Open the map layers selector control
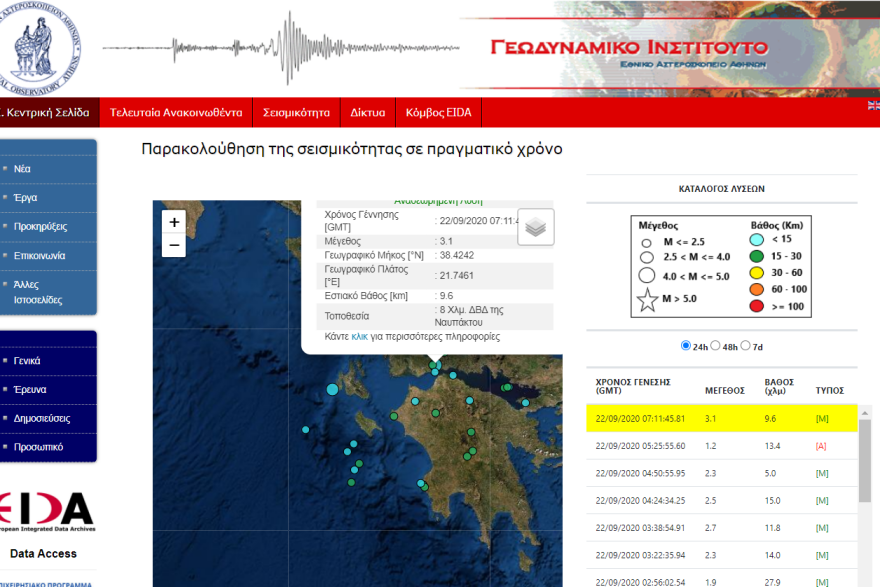The width and height of the screenshot is (880, 587). point(536,227)
